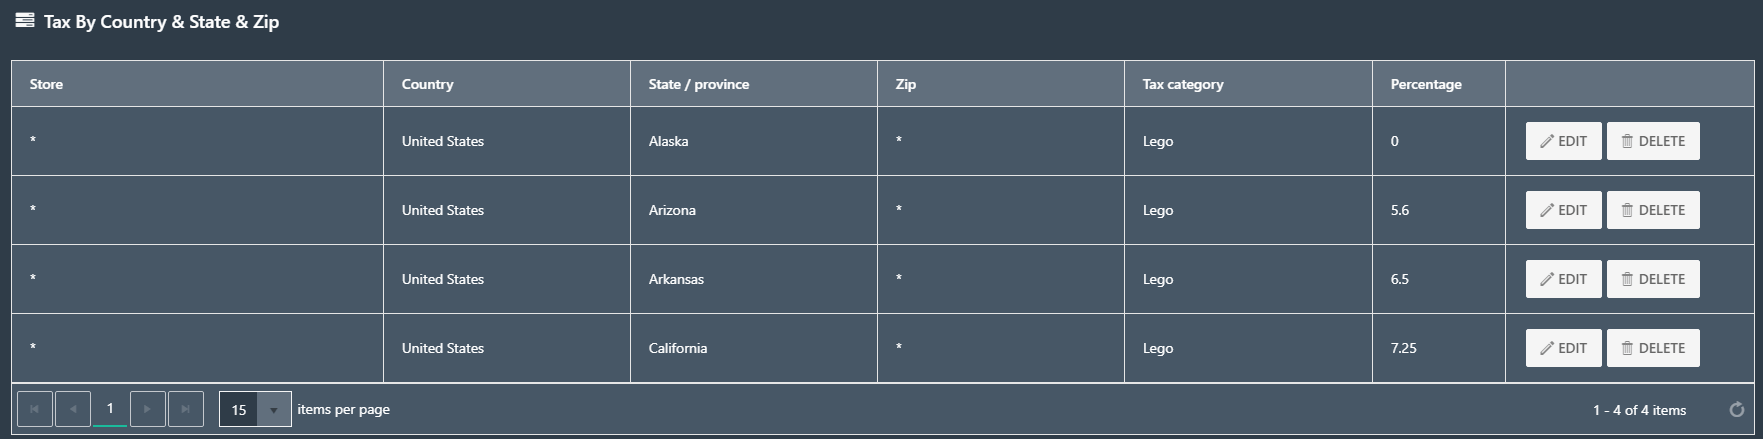The image size is (1763, 439).
Task: Click the panel title list icon
Action: tap(25, 20)
